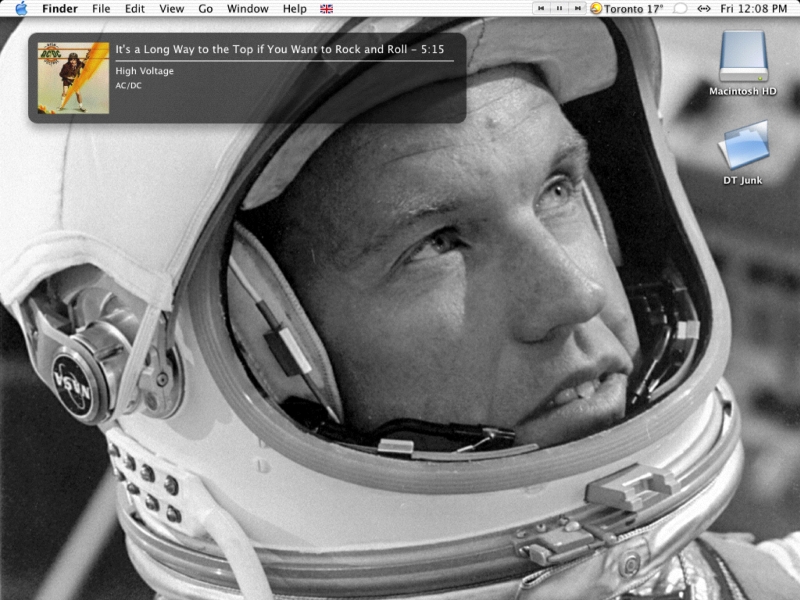Image resolution: width=800 pixels, height=600 pixels.
Task: Open the Finder application menu
Action: tap(60, 8)
